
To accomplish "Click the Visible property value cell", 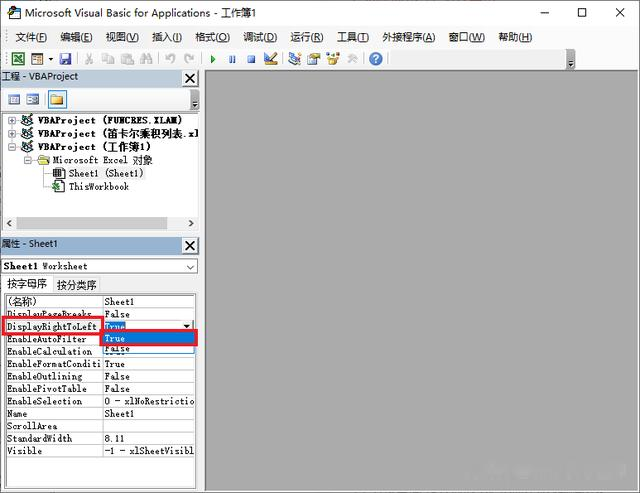I will coord(149,451).
